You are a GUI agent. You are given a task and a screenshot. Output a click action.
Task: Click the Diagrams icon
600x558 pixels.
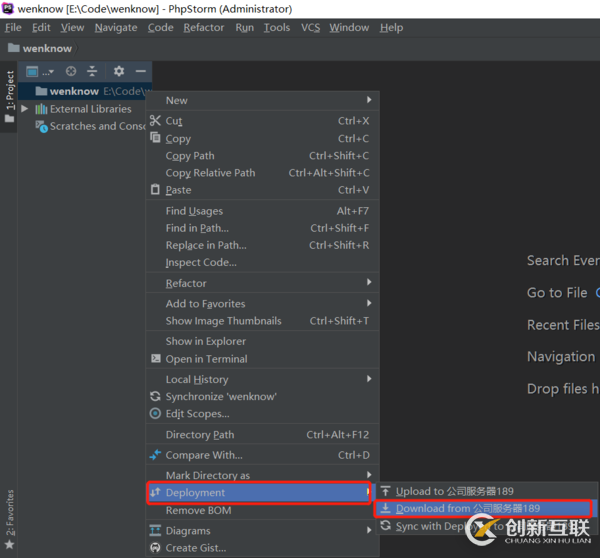coord(155,530)
